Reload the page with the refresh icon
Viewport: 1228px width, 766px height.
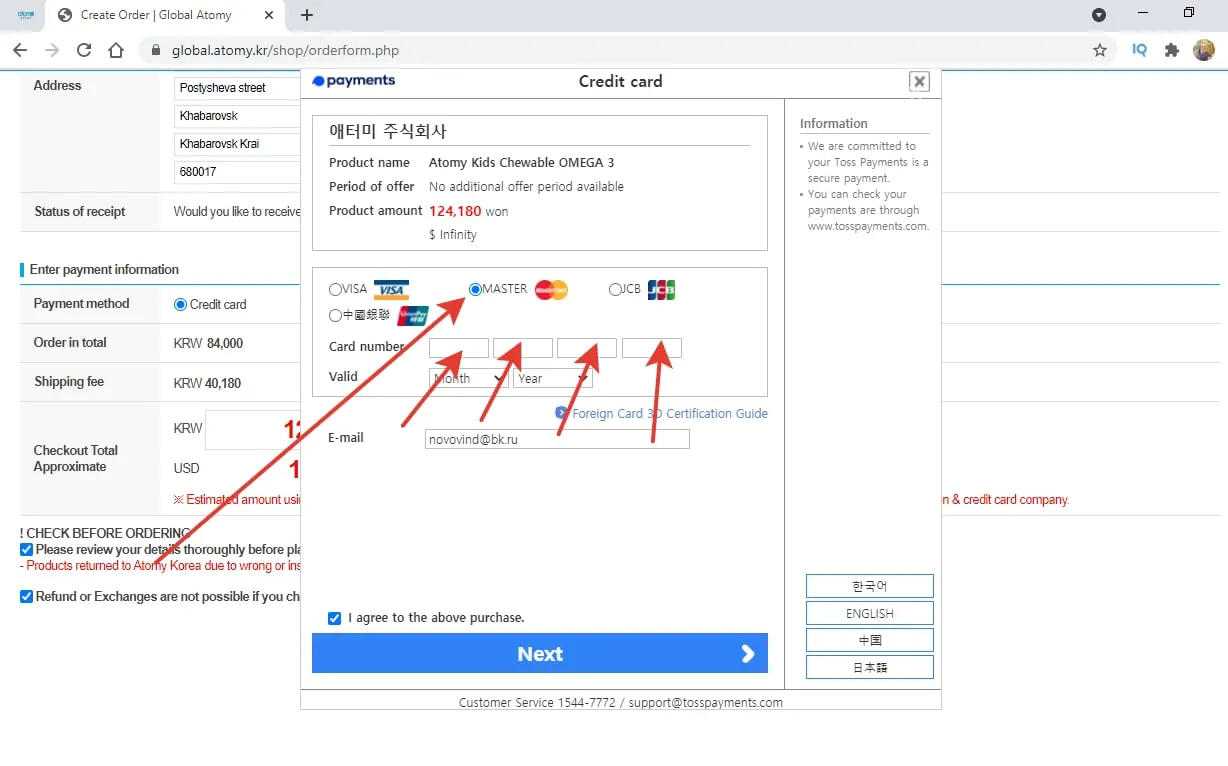coord(84,50)
